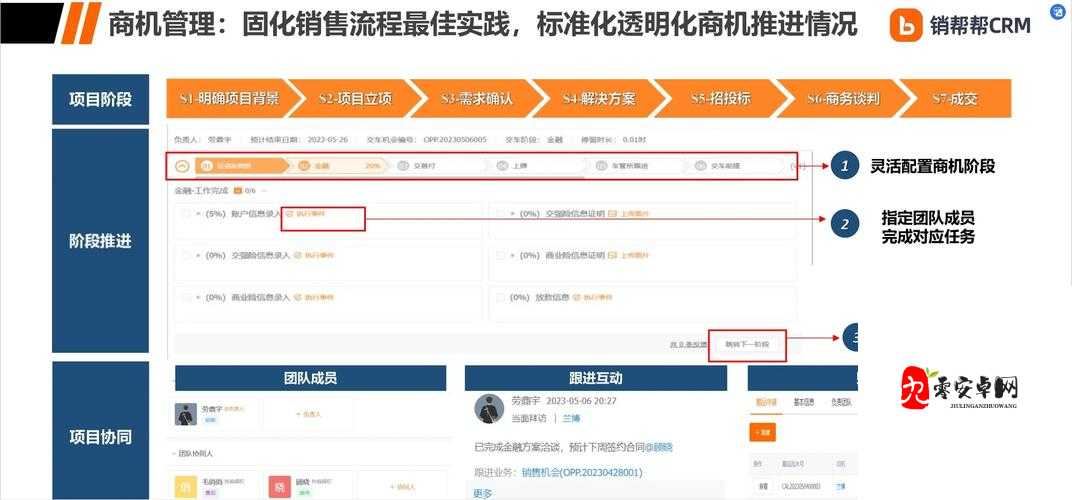Tick the 放款信息 checkbox
The image size is (1072, 500).
pyautogui.click(x=500, y=298)
